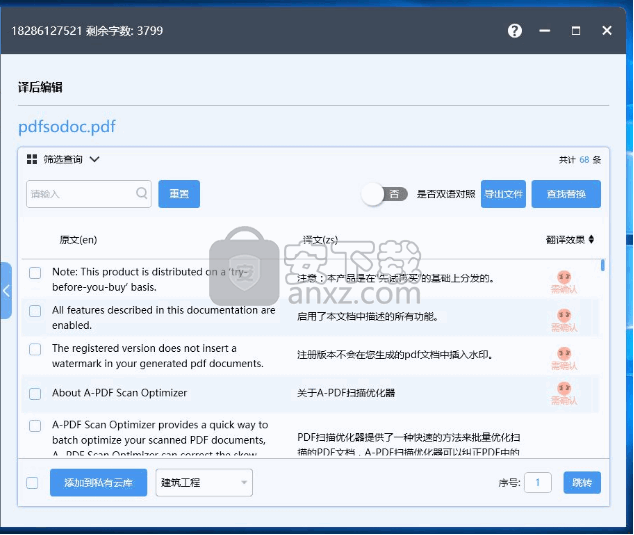
Task: Maximize the translation editor window
Action: click(x=576, y=31)
